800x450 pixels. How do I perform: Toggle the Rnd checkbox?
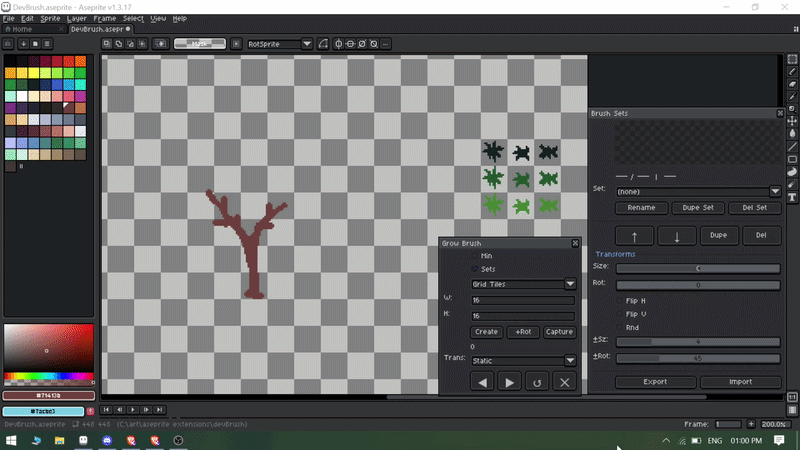coord(620,327)
